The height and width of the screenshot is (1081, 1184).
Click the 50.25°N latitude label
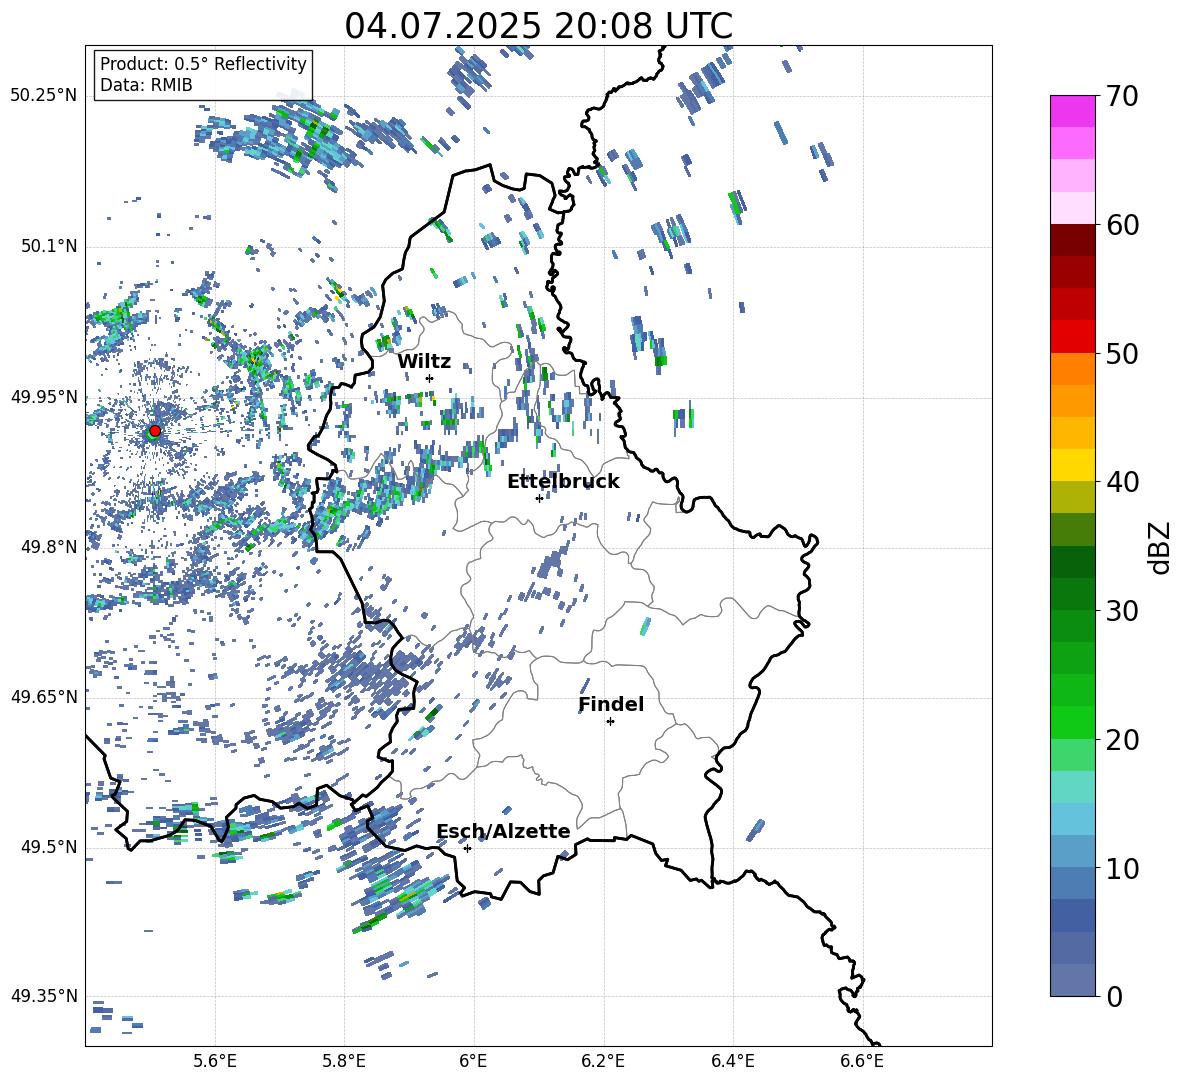click(44, 95)
